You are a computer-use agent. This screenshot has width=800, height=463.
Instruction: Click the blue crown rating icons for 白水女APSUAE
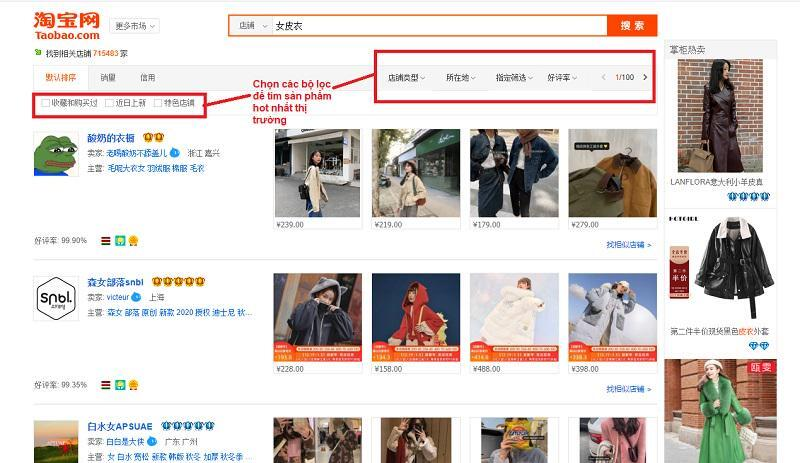[x=186, y=426]
